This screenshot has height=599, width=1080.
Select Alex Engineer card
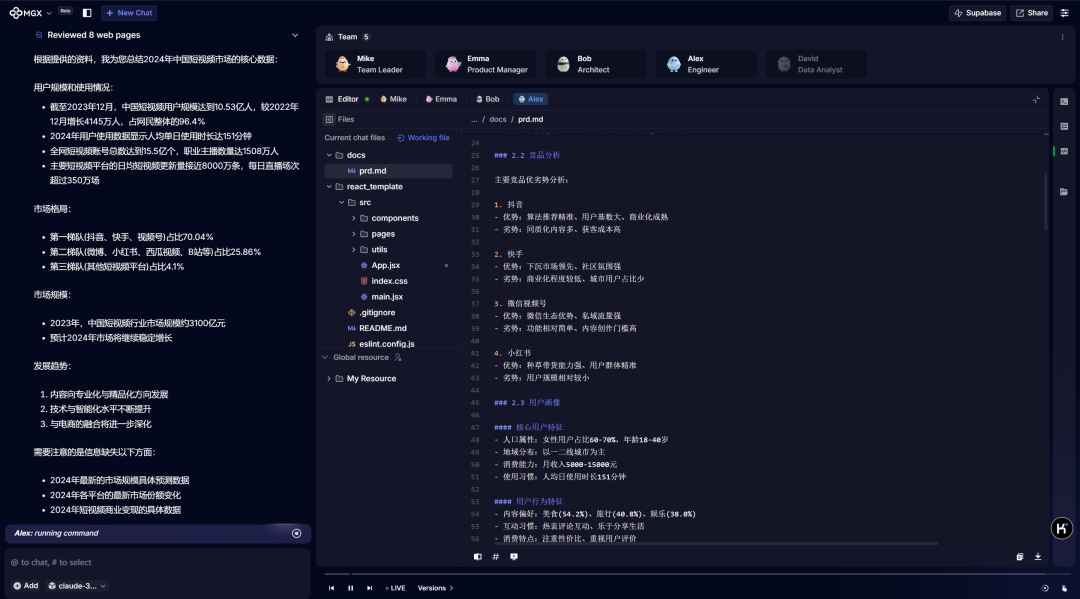(x=706, y=64)
